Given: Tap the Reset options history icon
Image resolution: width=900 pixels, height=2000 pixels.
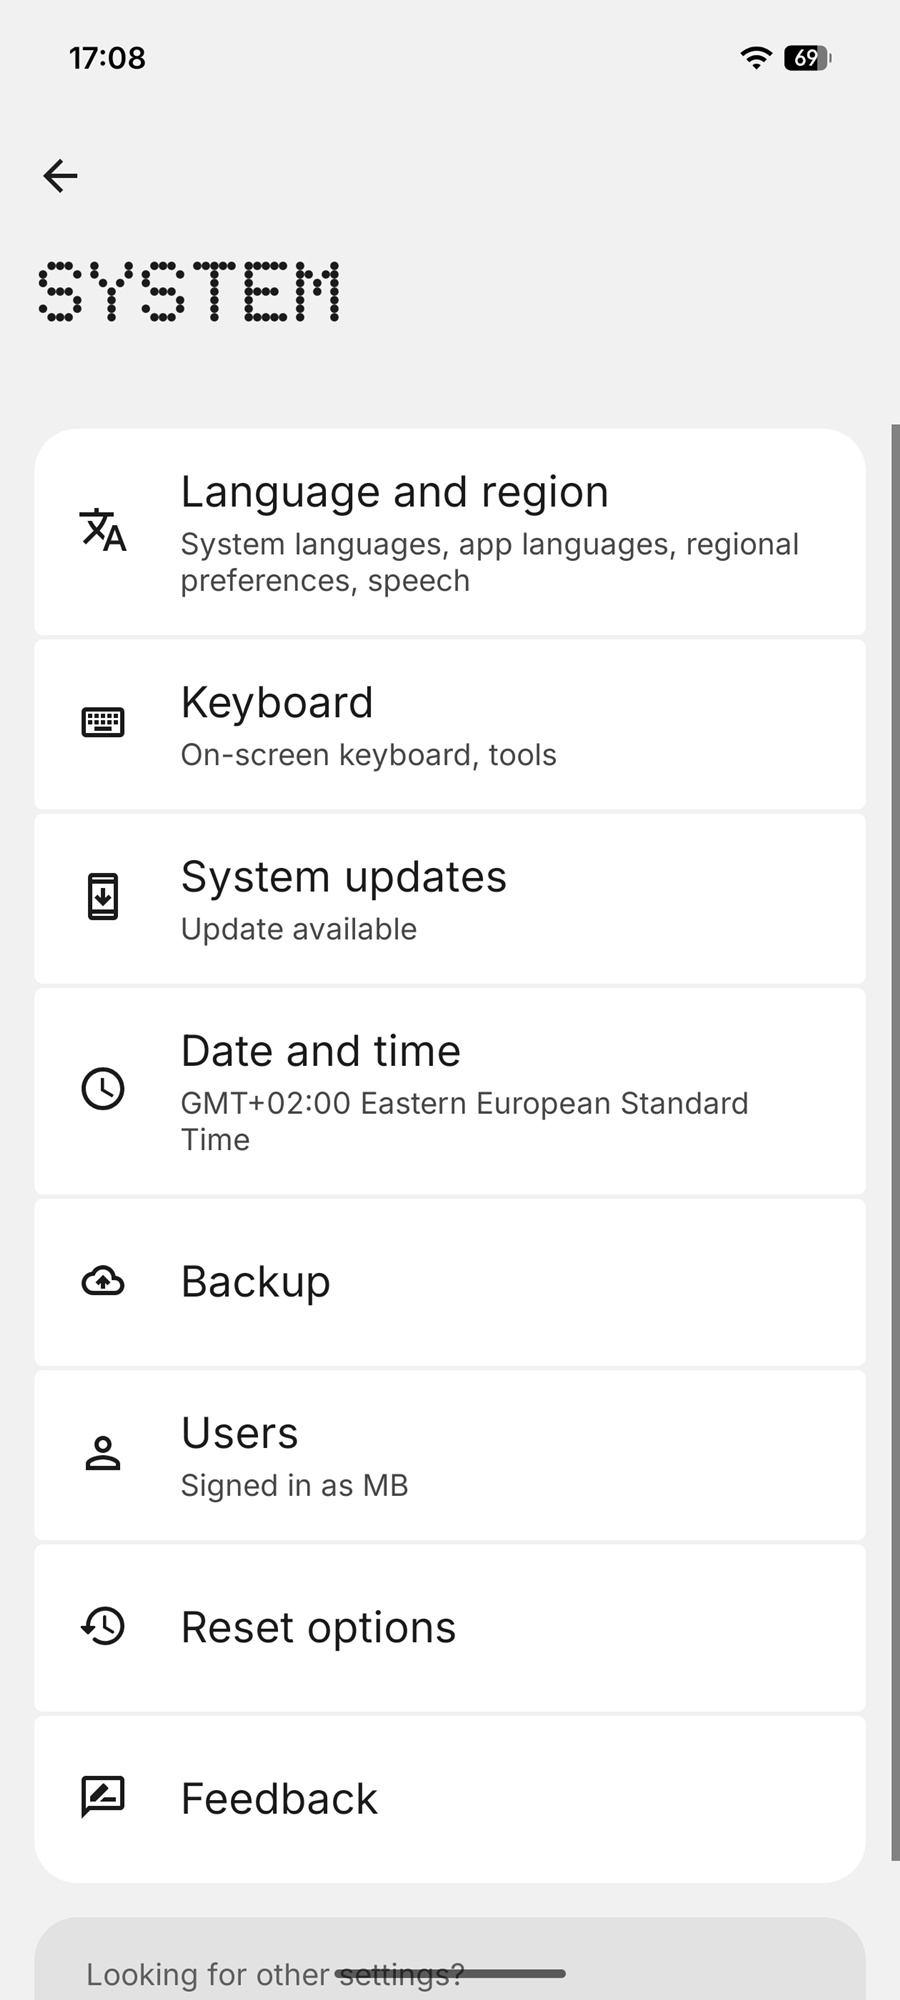Looking at the screenshot, I should [103, 1627].
